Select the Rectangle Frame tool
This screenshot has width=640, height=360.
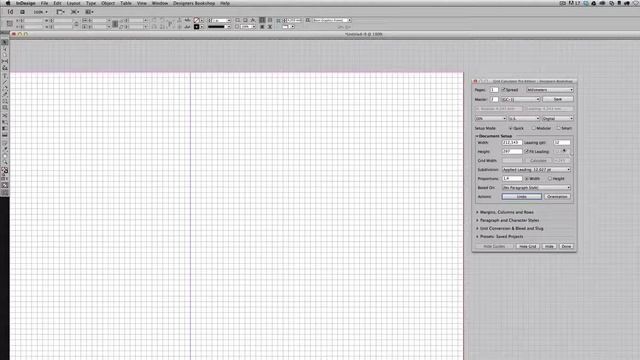(4, 101)
